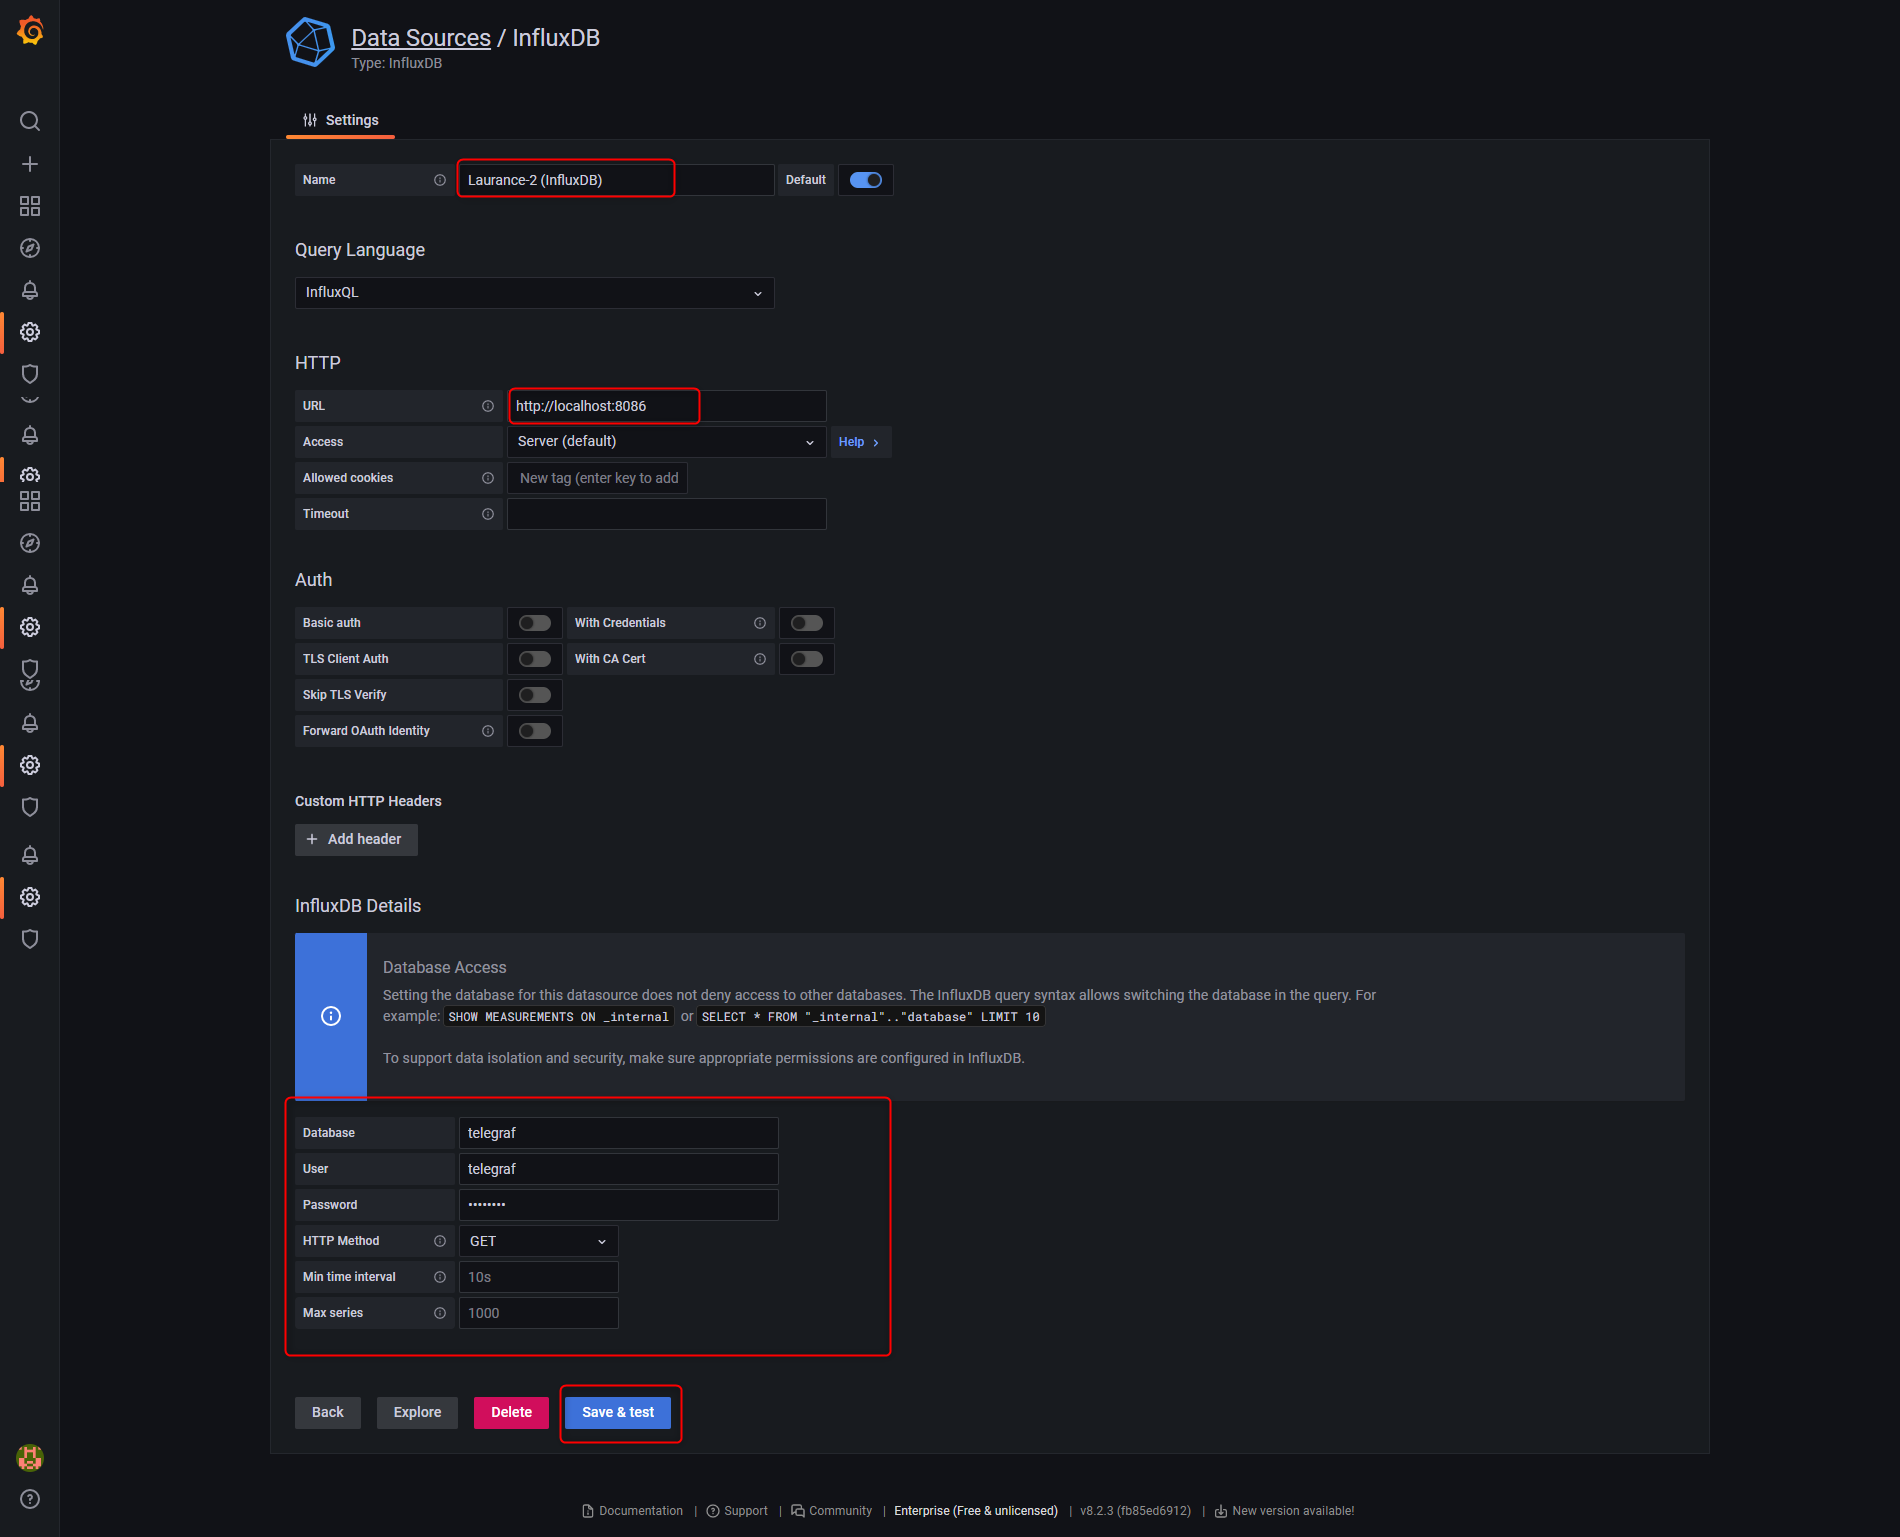Click the User input field
The image size is (1900, 1537).
click(619, 1169)
